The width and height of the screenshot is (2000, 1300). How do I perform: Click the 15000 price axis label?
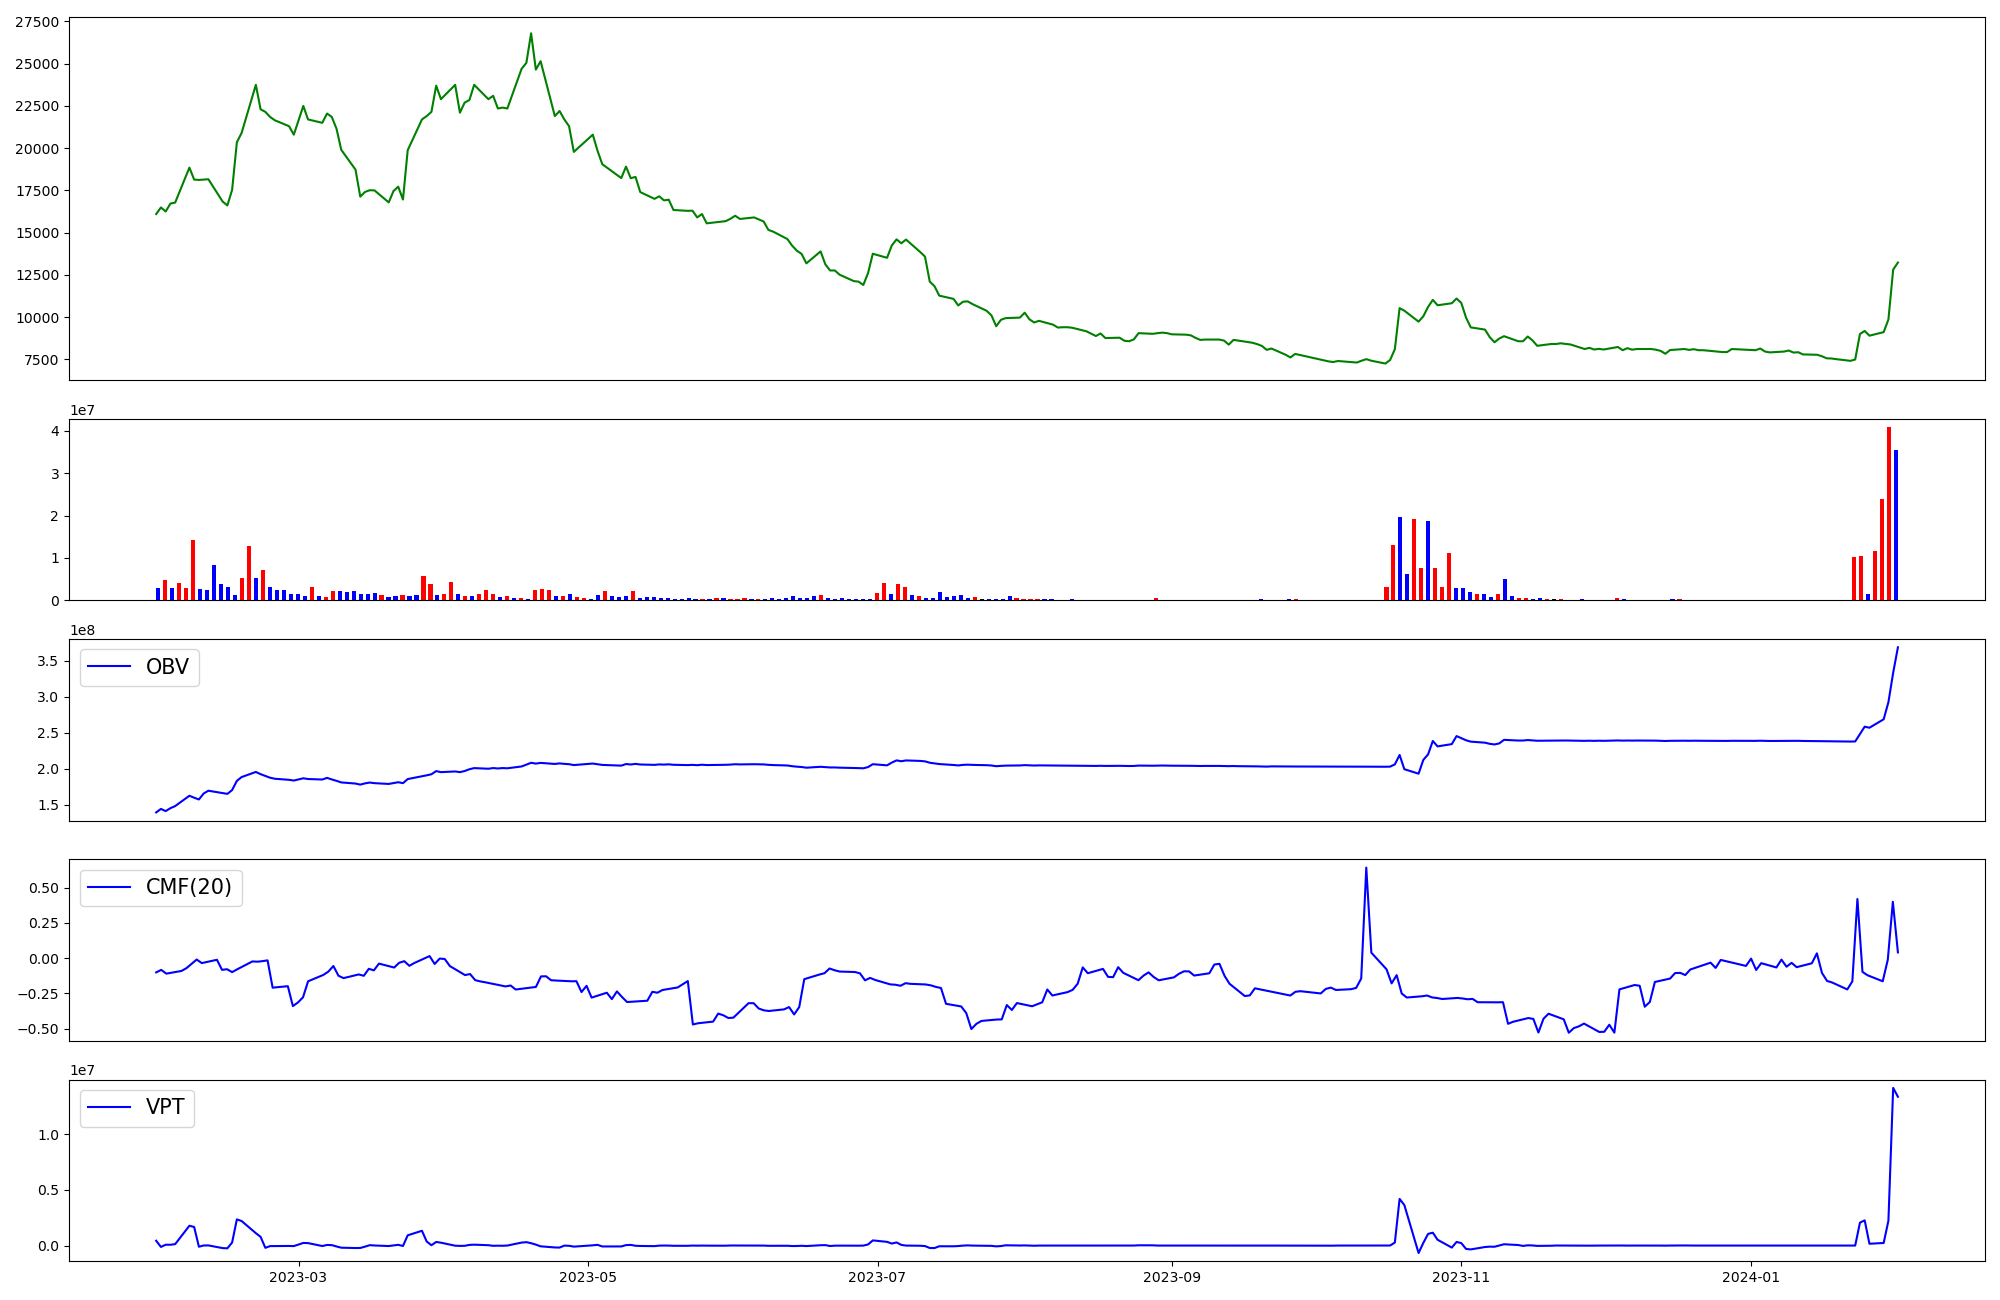[36, 233]
